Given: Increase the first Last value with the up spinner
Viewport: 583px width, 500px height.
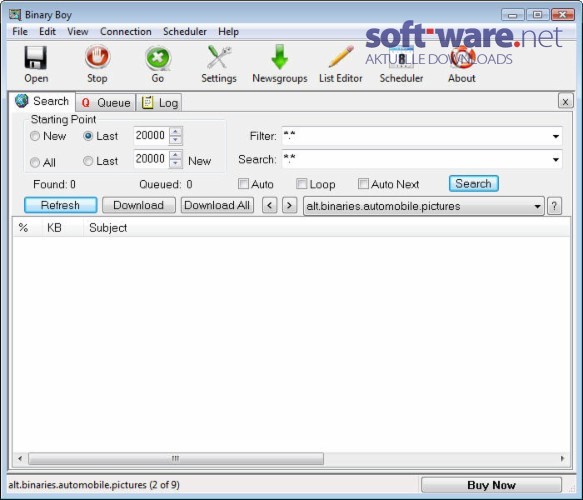Looking at the screenshot, I should coord(175,131).
